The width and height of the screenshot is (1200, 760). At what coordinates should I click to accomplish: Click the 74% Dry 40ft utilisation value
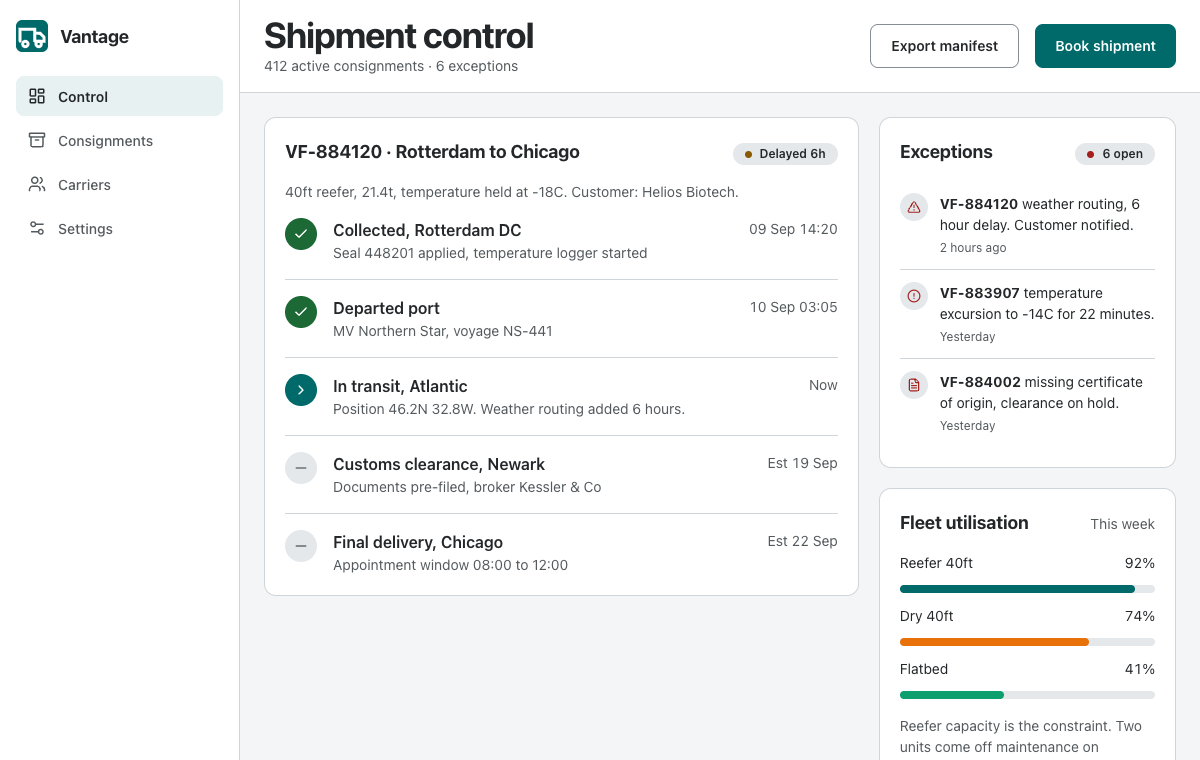[x=1139, y=616]
